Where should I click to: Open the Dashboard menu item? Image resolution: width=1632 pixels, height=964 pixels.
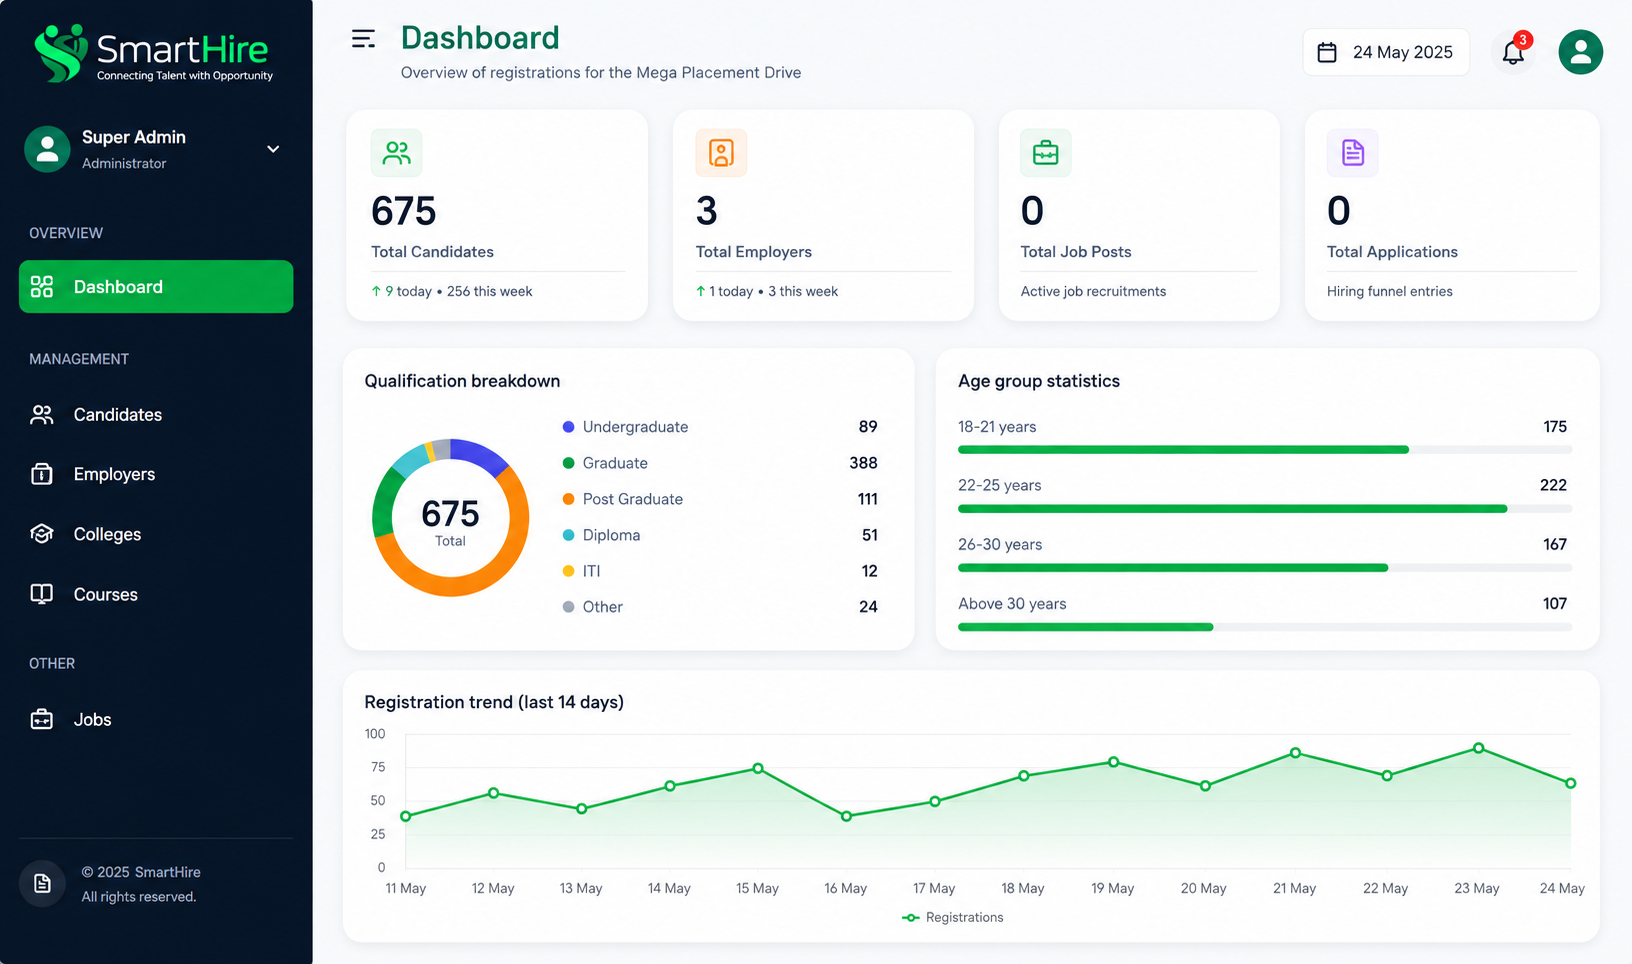[156, 287]
